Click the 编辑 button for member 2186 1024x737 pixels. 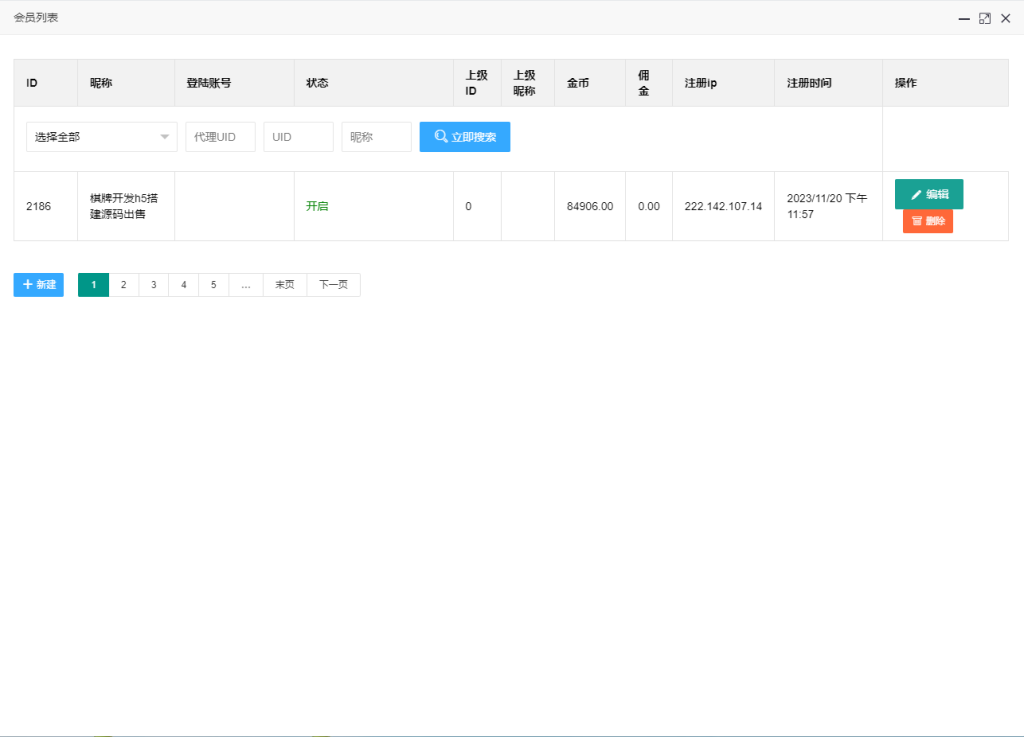(x=929, y=193)
